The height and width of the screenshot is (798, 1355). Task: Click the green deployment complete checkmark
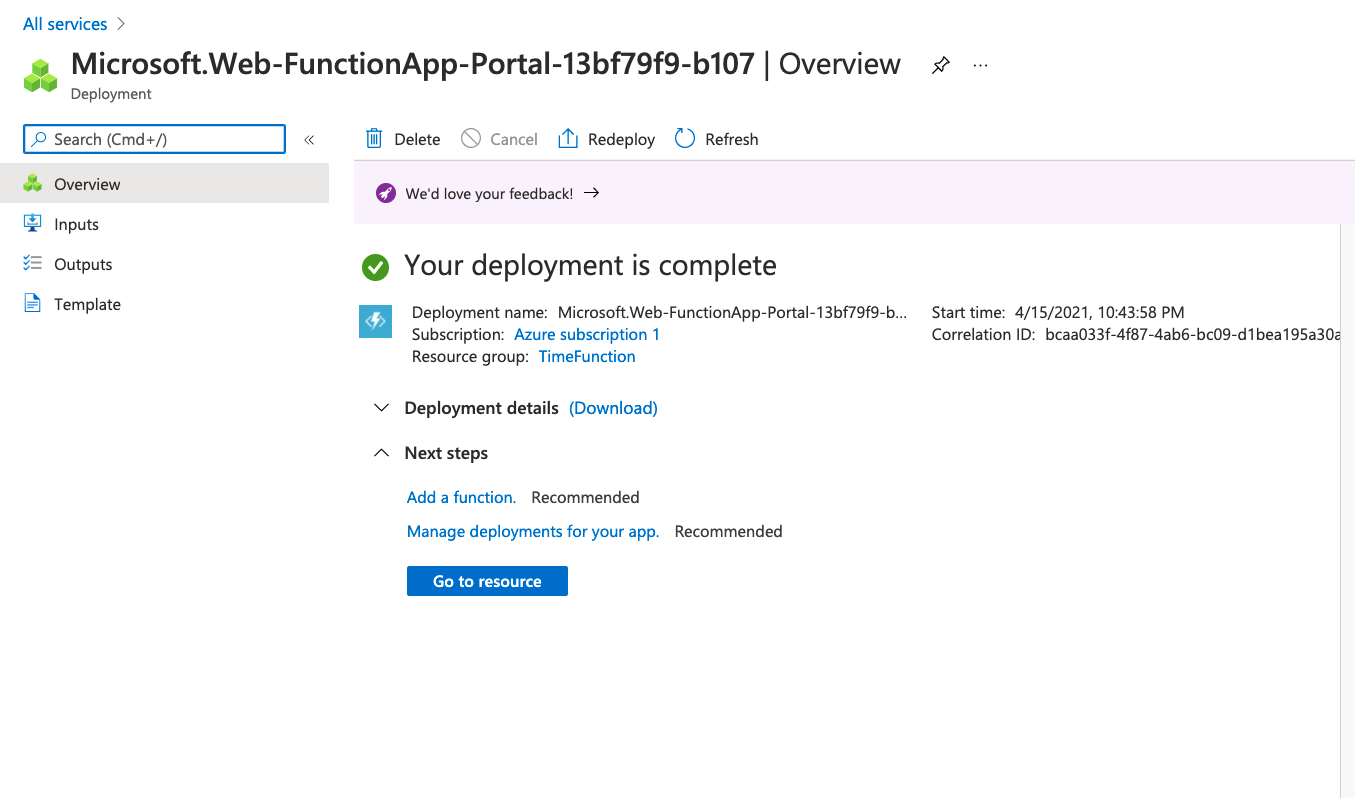pyautogui.click(x=375, y=266)
